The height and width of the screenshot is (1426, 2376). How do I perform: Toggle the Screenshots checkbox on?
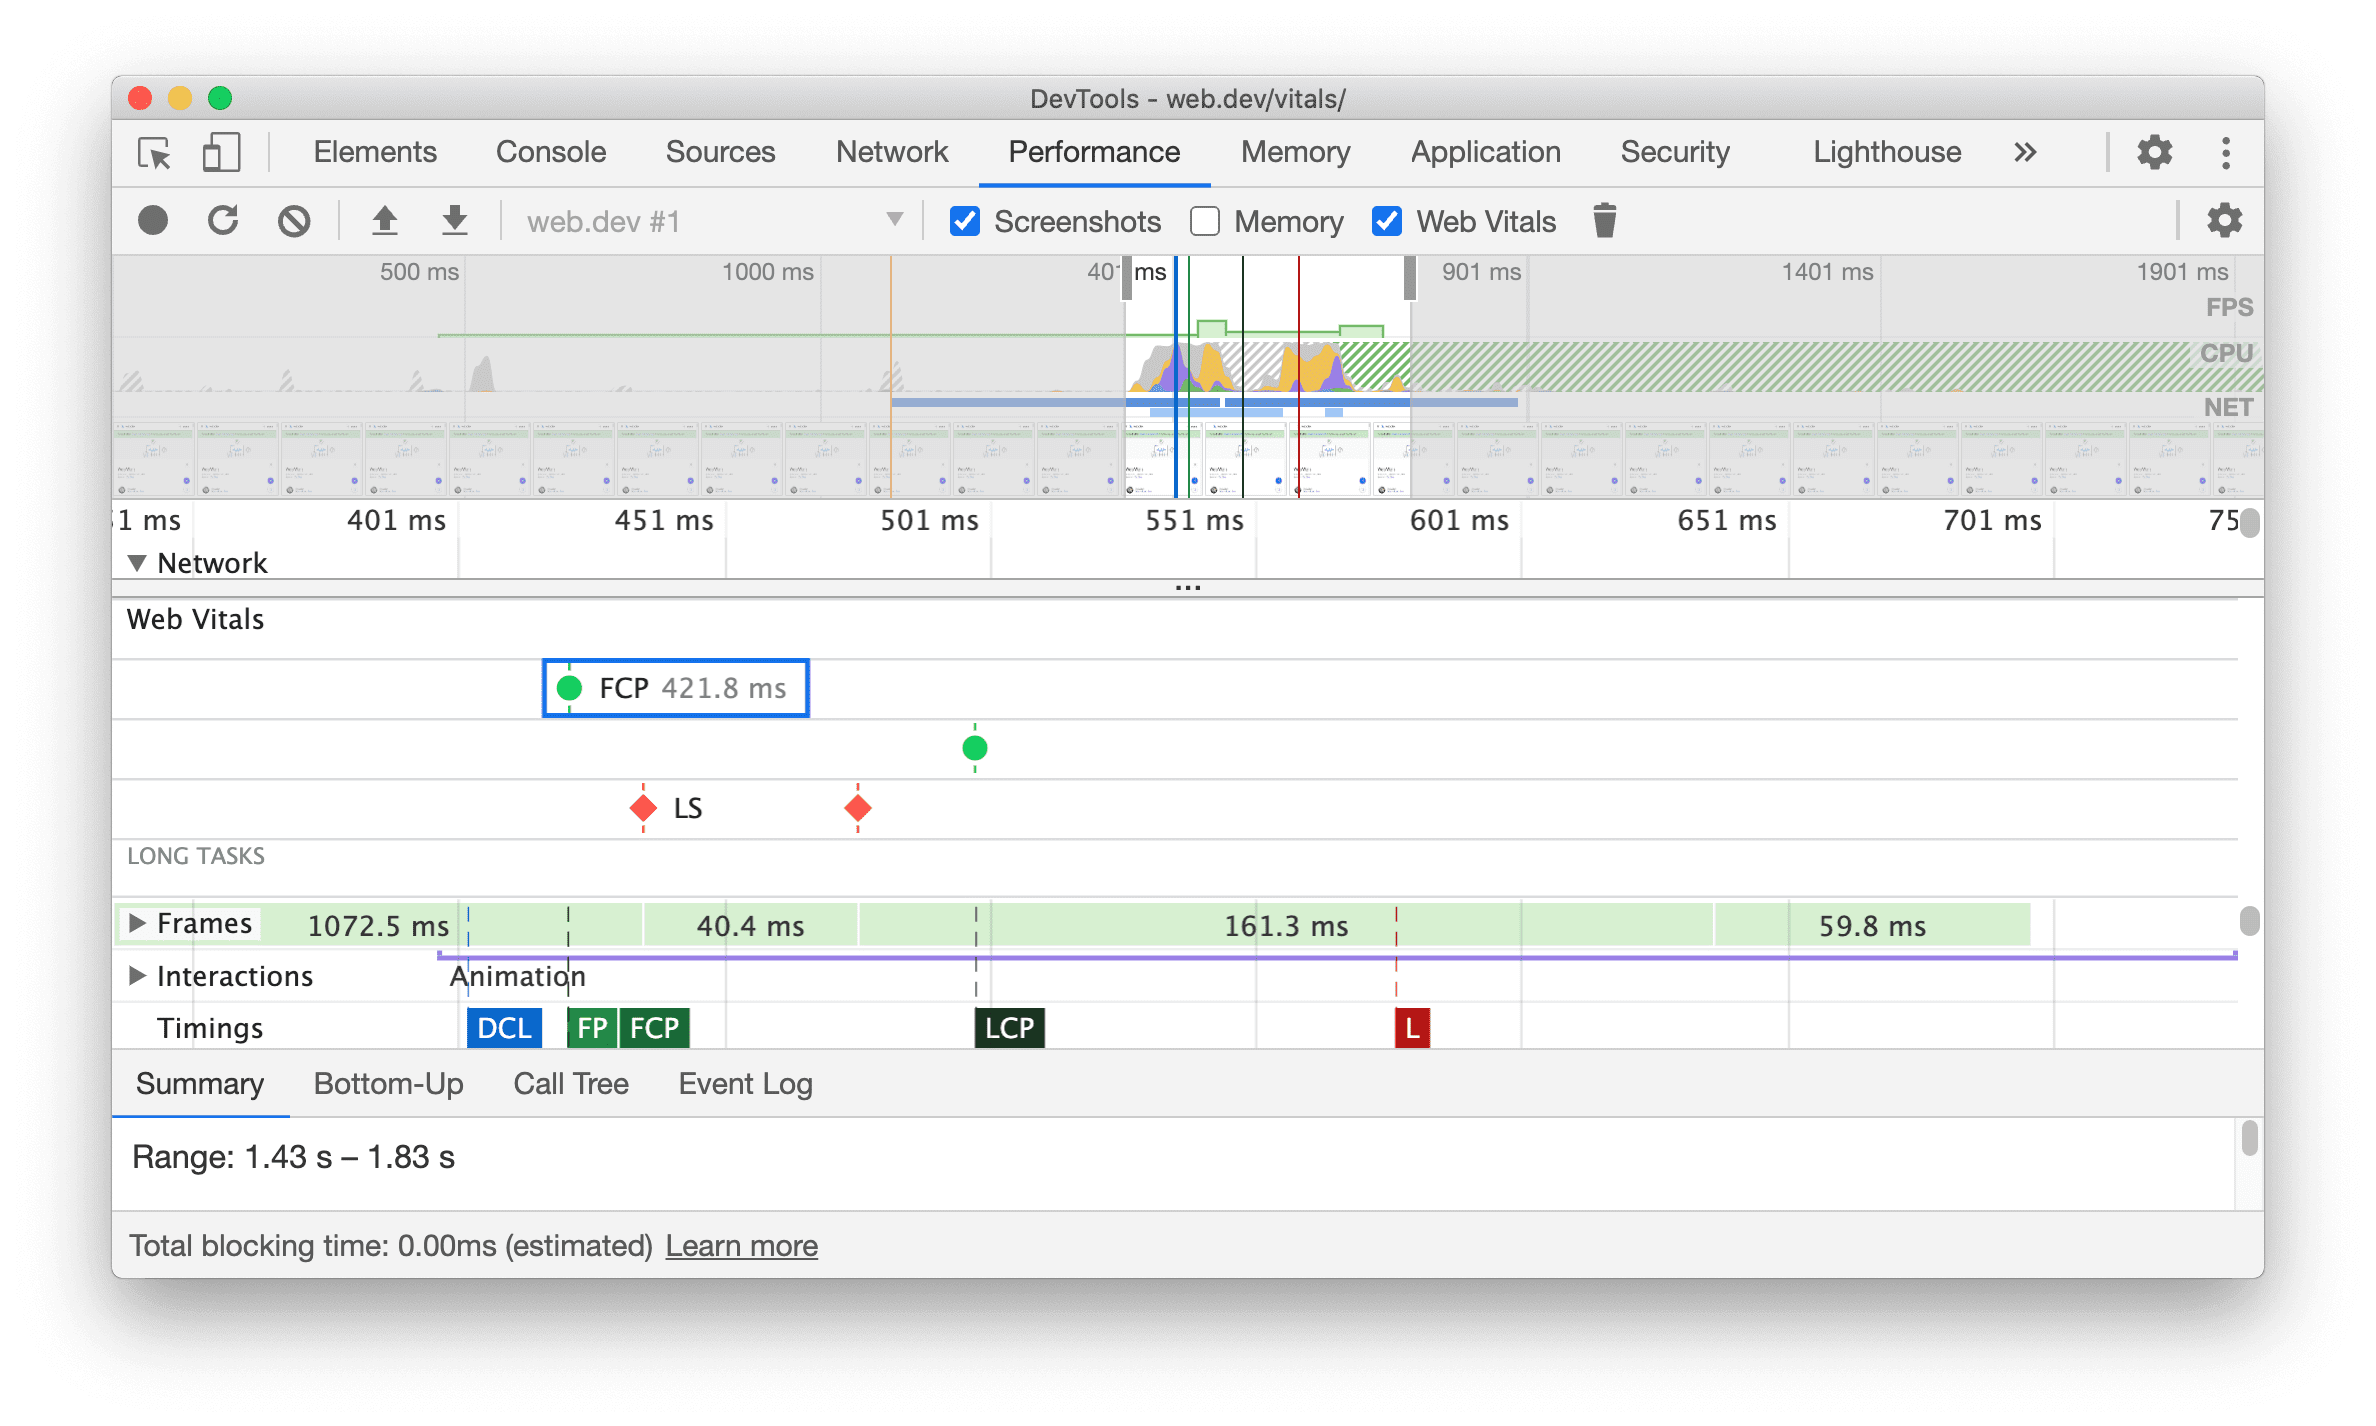tap(959, 221)
